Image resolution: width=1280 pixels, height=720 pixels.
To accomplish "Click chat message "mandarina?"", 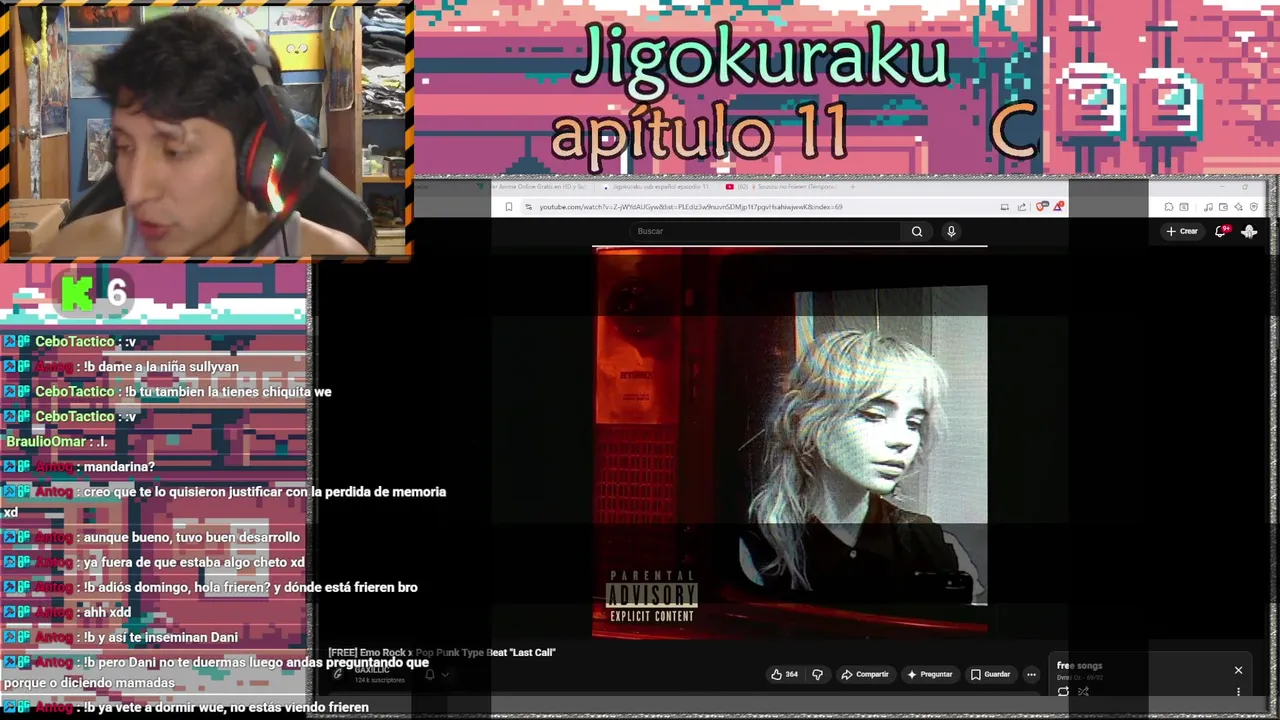I will point(119,467).
